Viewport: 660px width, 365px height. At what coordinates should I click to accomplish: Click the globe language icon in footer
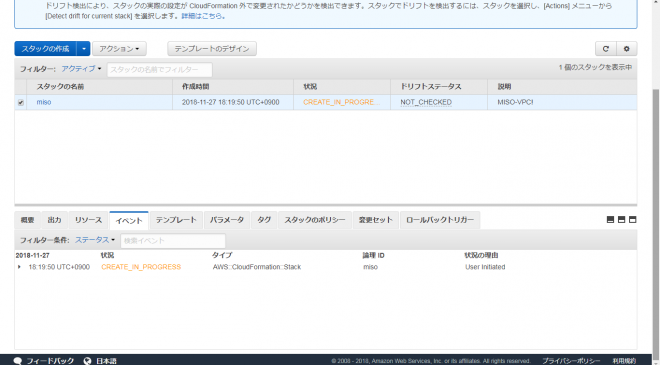tap(87, 361)
